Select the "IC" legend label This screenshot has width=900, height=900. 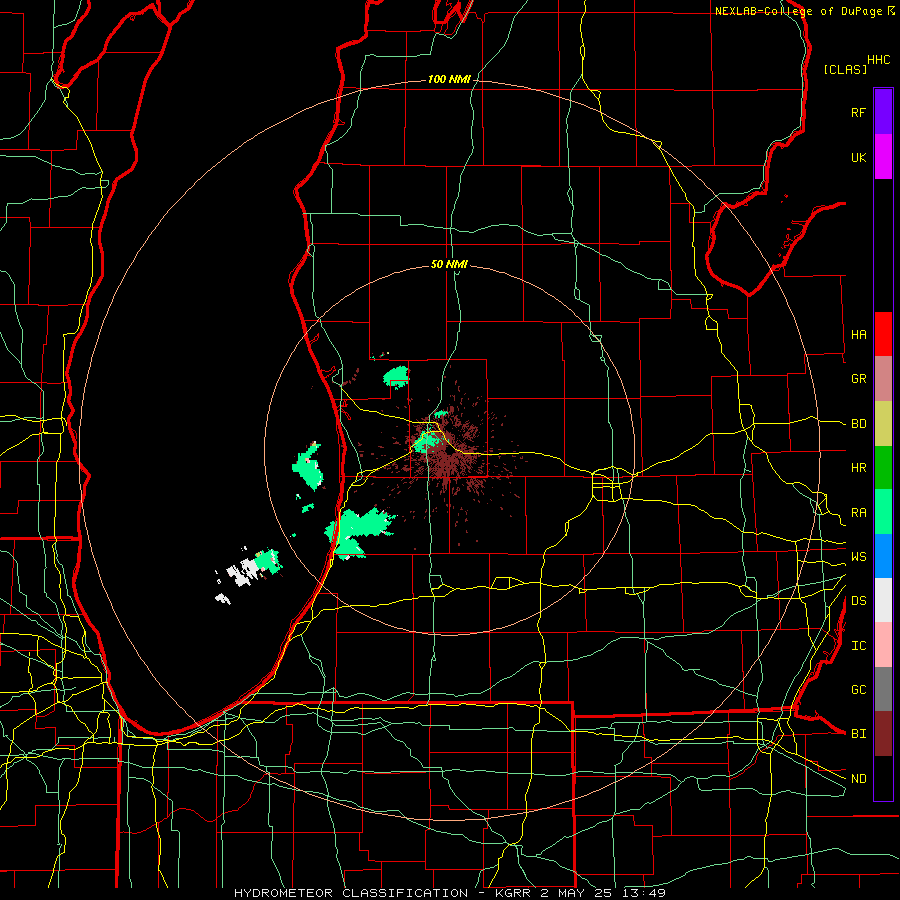[858, 646]
